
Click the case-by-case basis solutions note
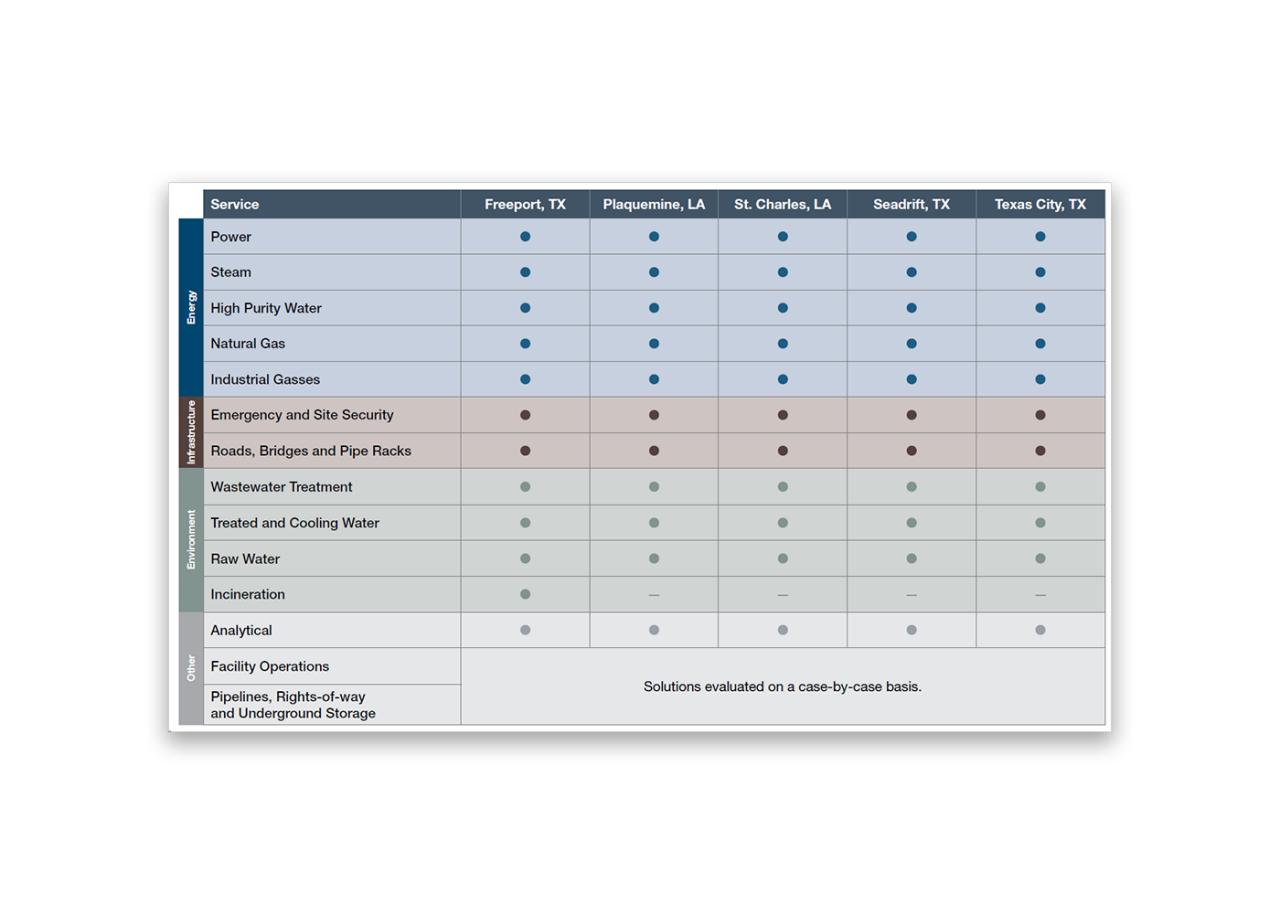click(x=782, y=686)
